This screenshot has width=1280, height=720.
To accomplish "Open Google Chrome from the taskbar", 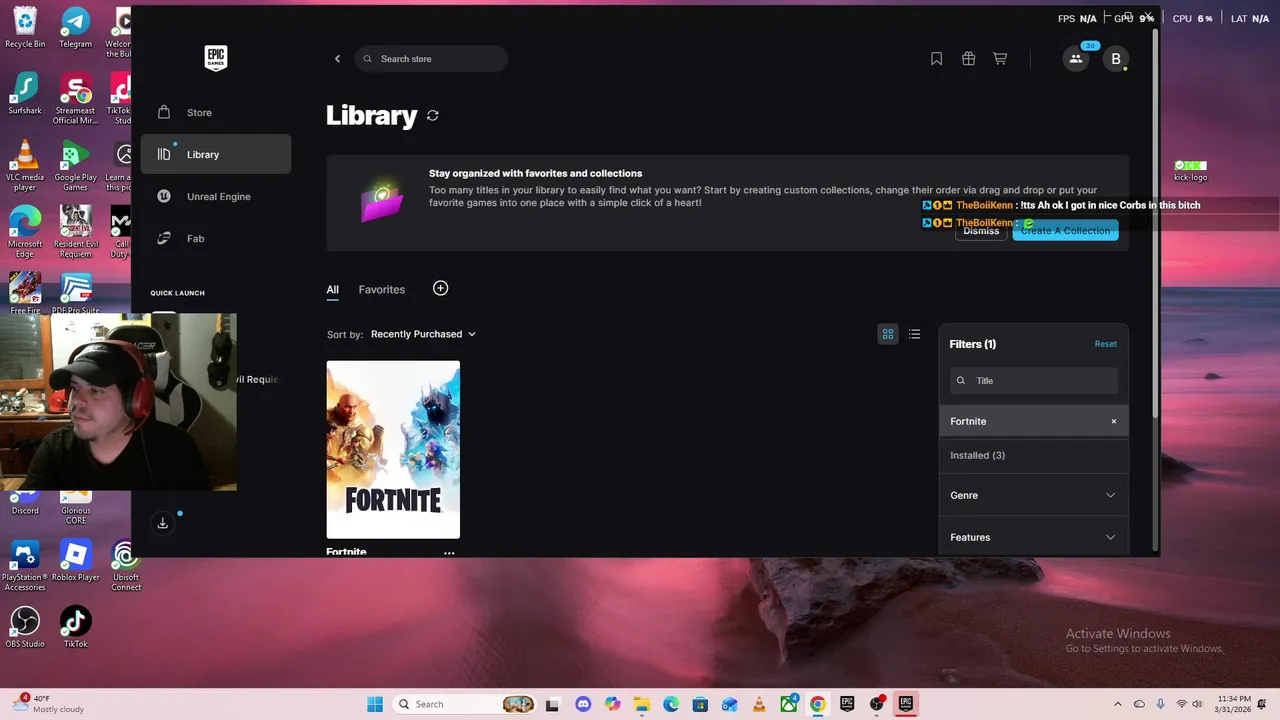I will point(817,704).
